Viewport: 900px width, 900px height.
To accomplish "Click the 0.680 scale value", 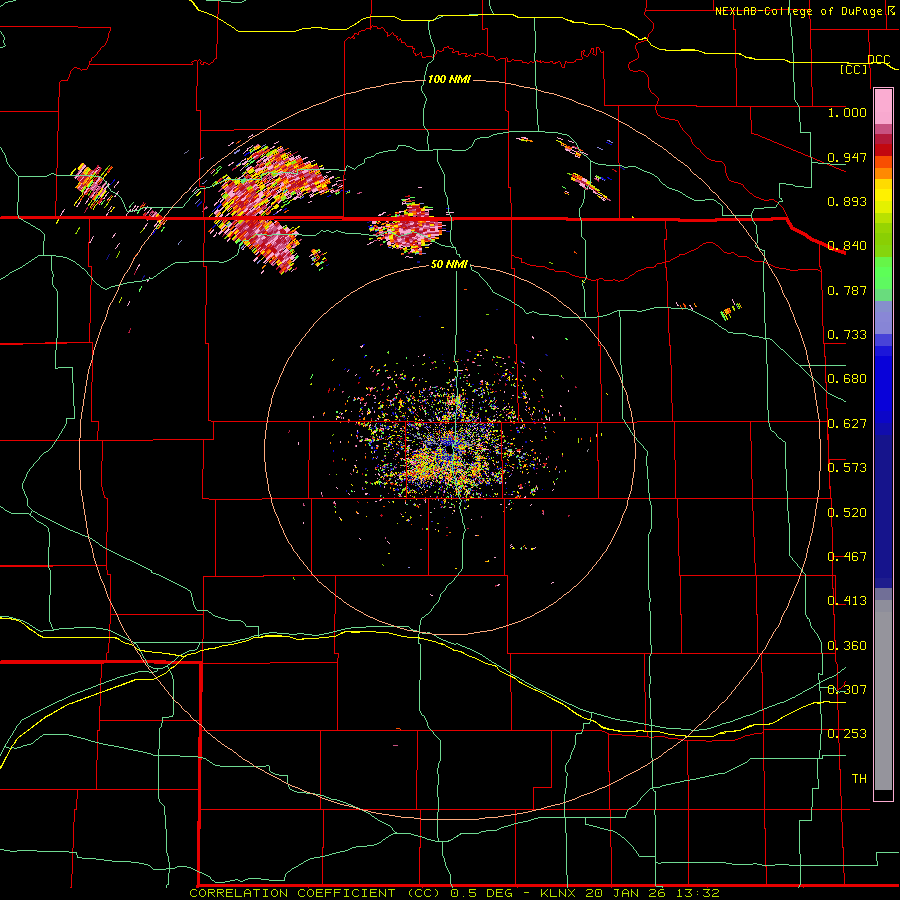I will [x=847, y=379].
